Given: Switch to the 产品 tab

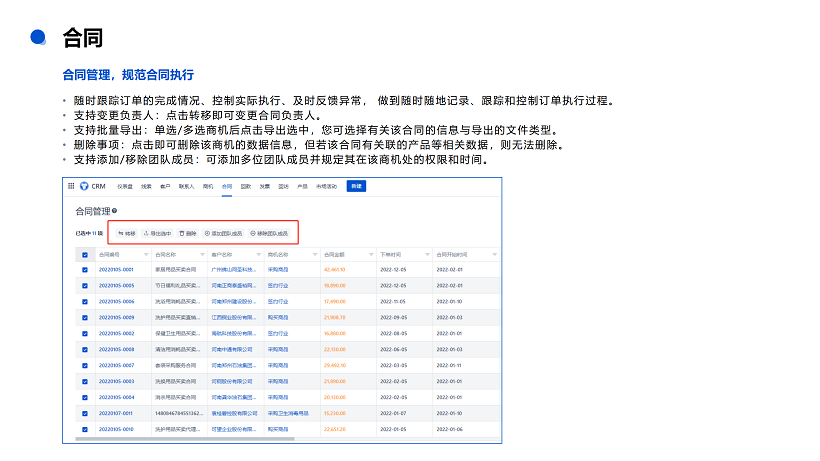Looking at the screenshot, I should coord(302,186).
